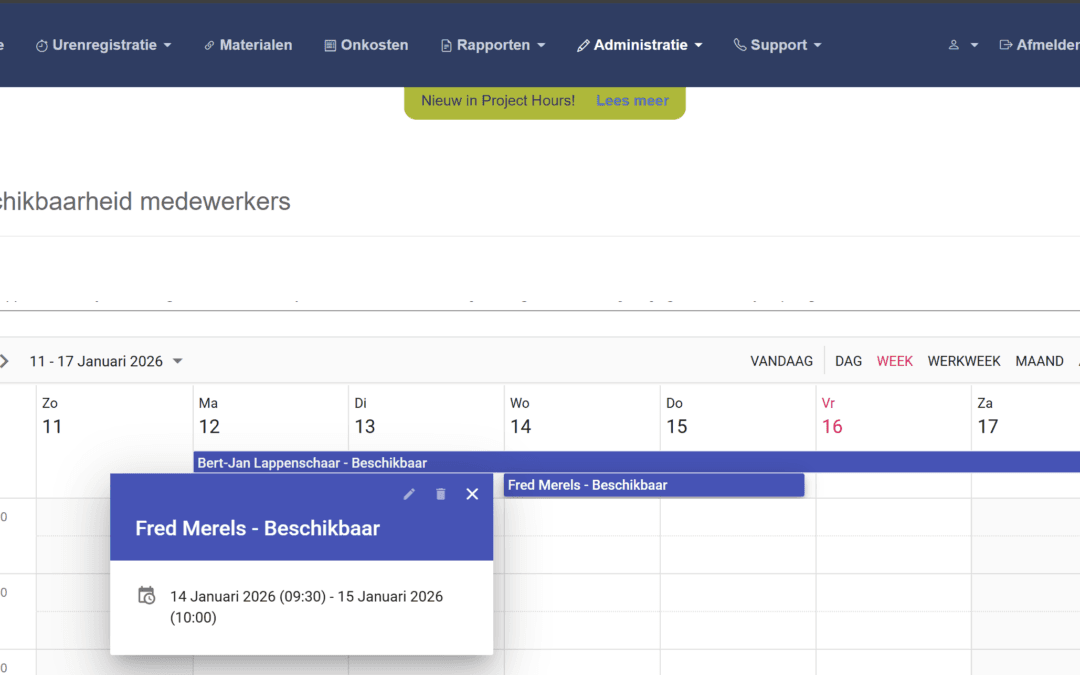Edit the Fred Merels availability entry

[408, 494]
